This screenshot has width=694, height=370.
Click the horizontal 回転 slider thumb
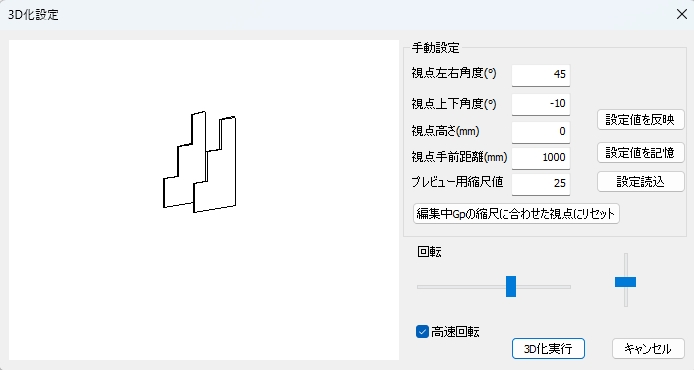511,286
